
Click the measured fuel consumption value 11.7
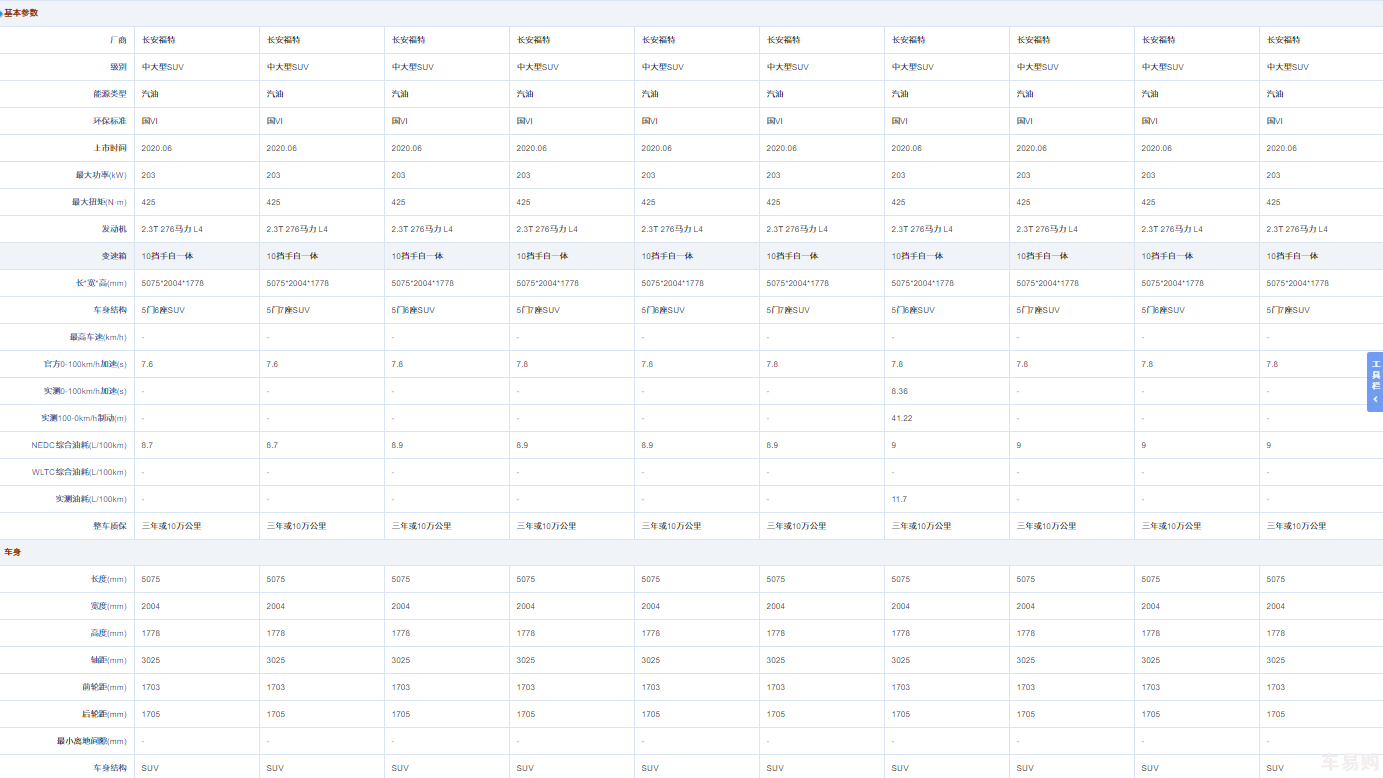point(899,499)
